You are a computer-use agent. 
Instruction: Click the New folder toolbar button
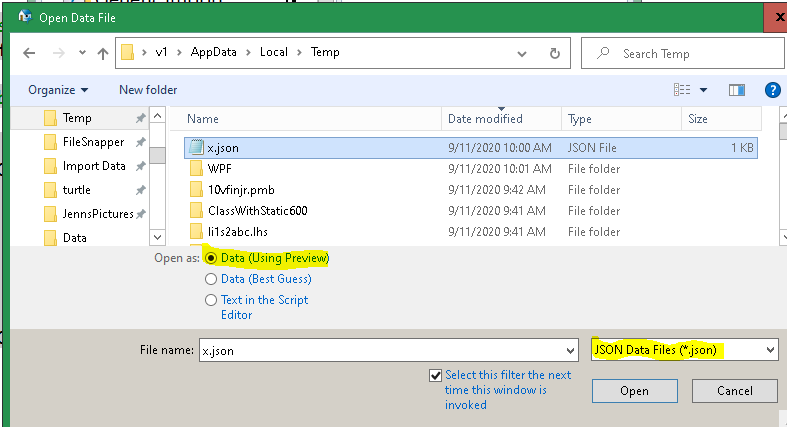click(148, 90)
